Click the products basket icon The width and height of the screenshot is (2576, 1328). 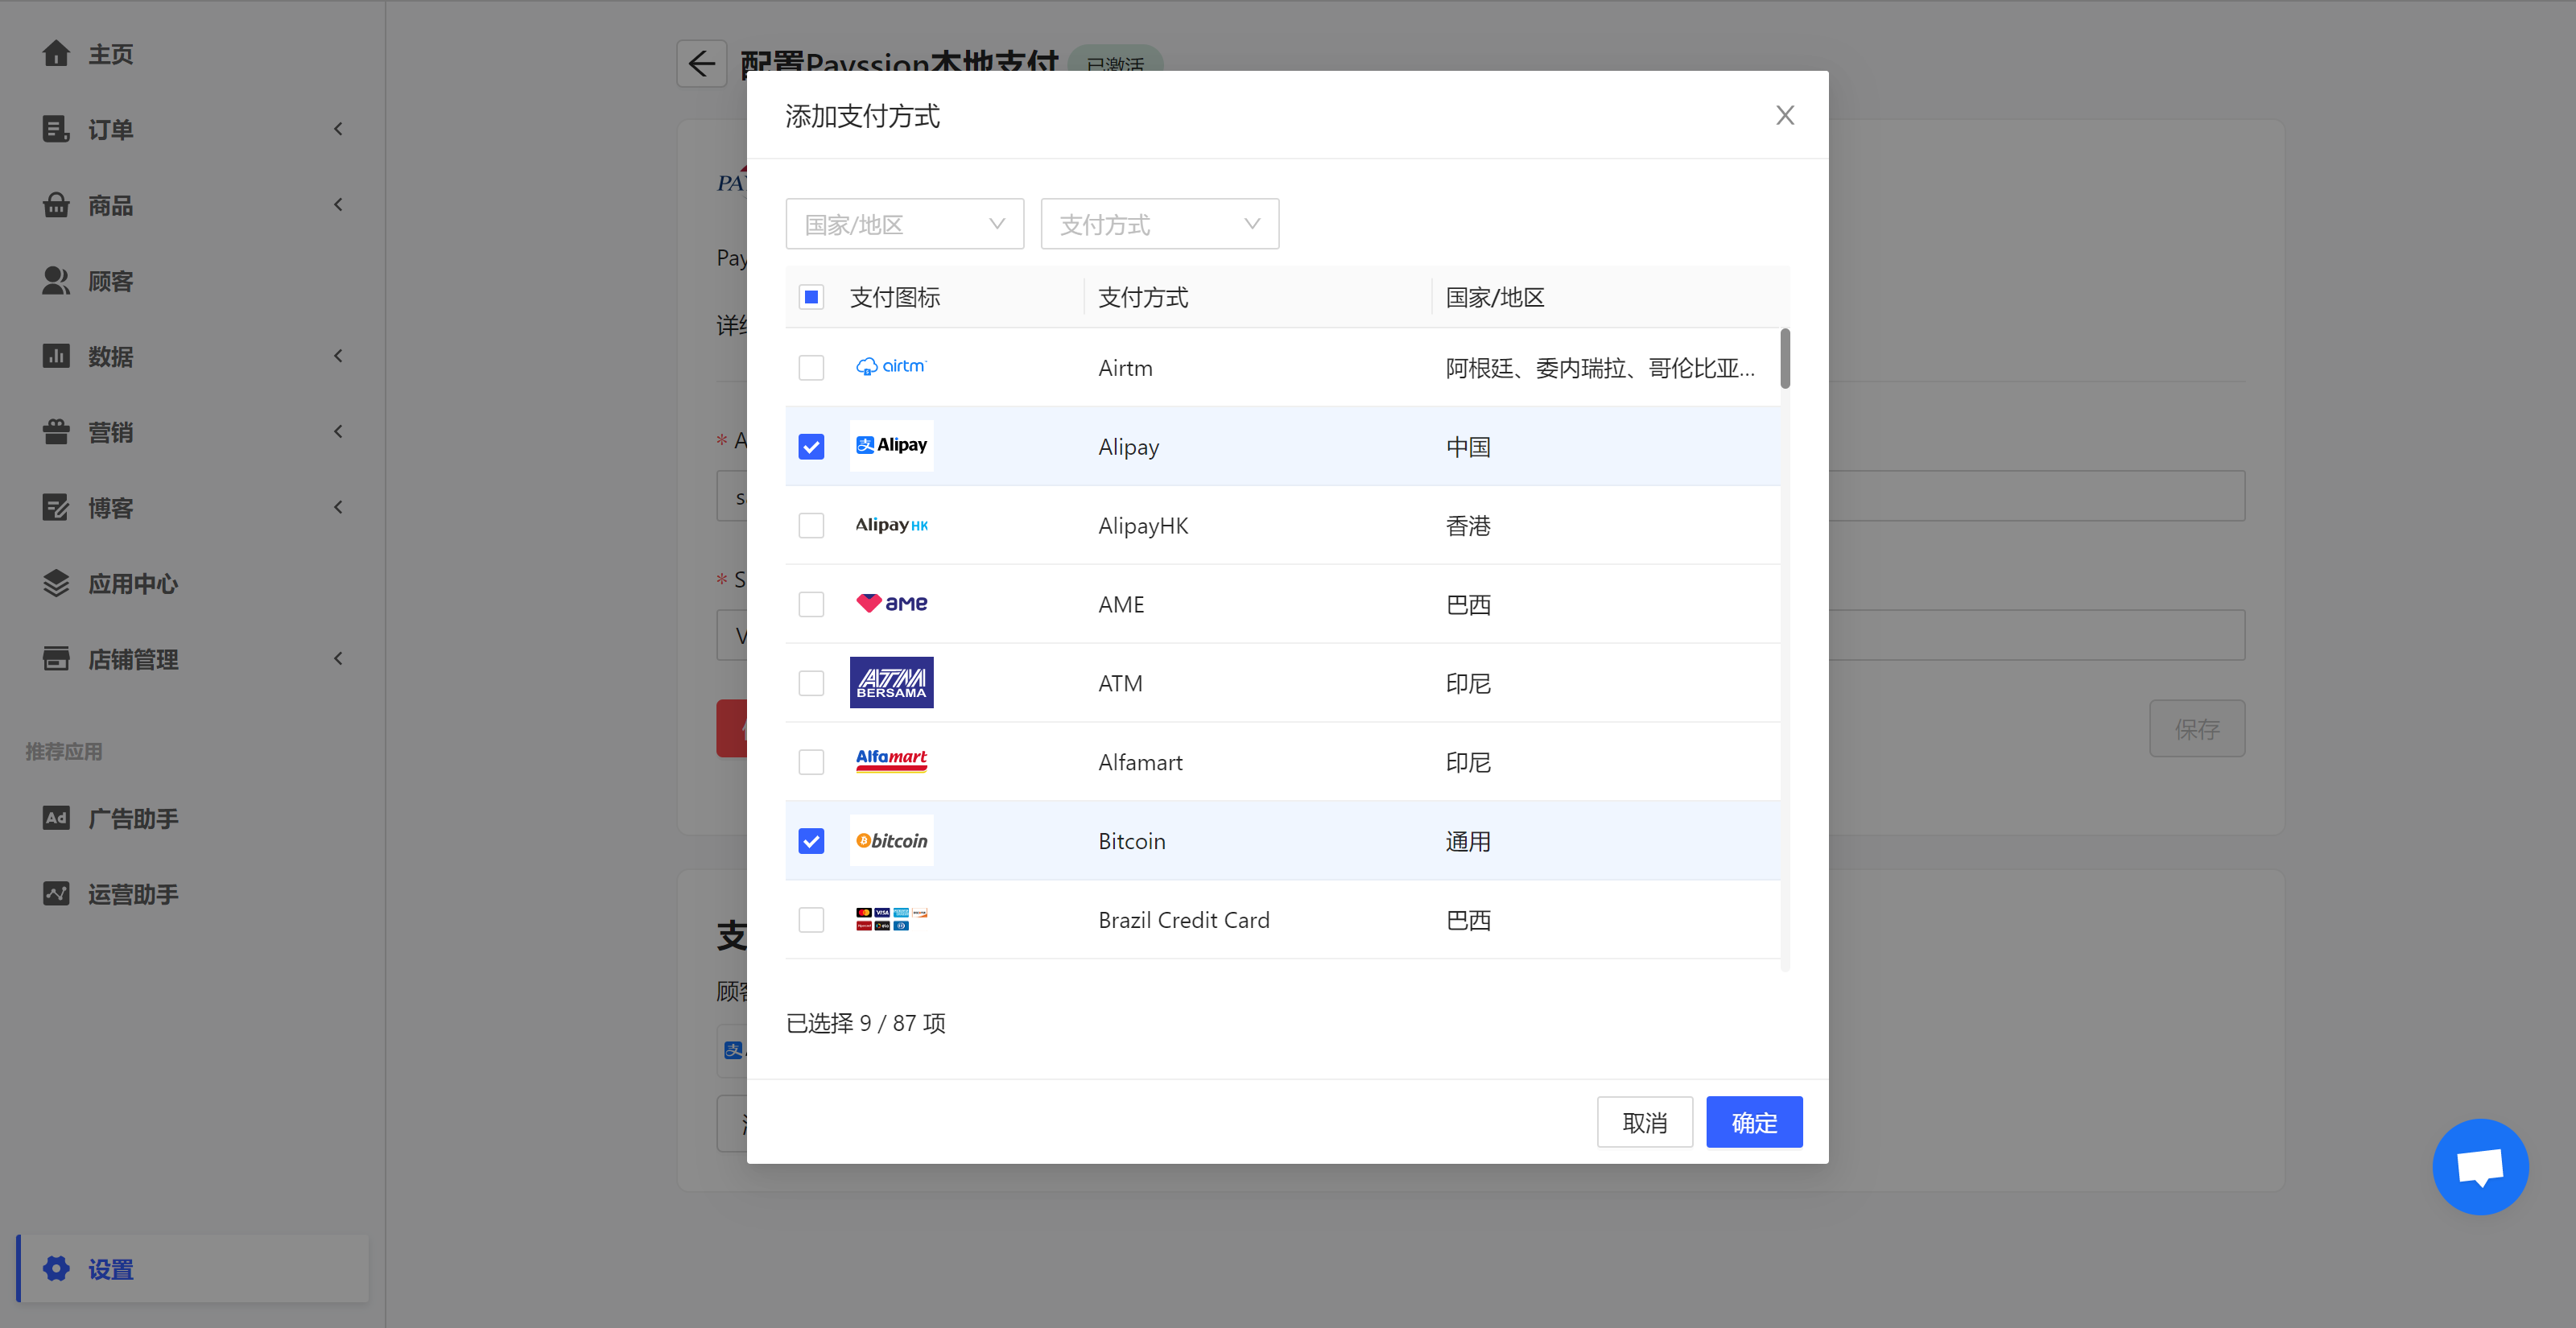[56, 205]
